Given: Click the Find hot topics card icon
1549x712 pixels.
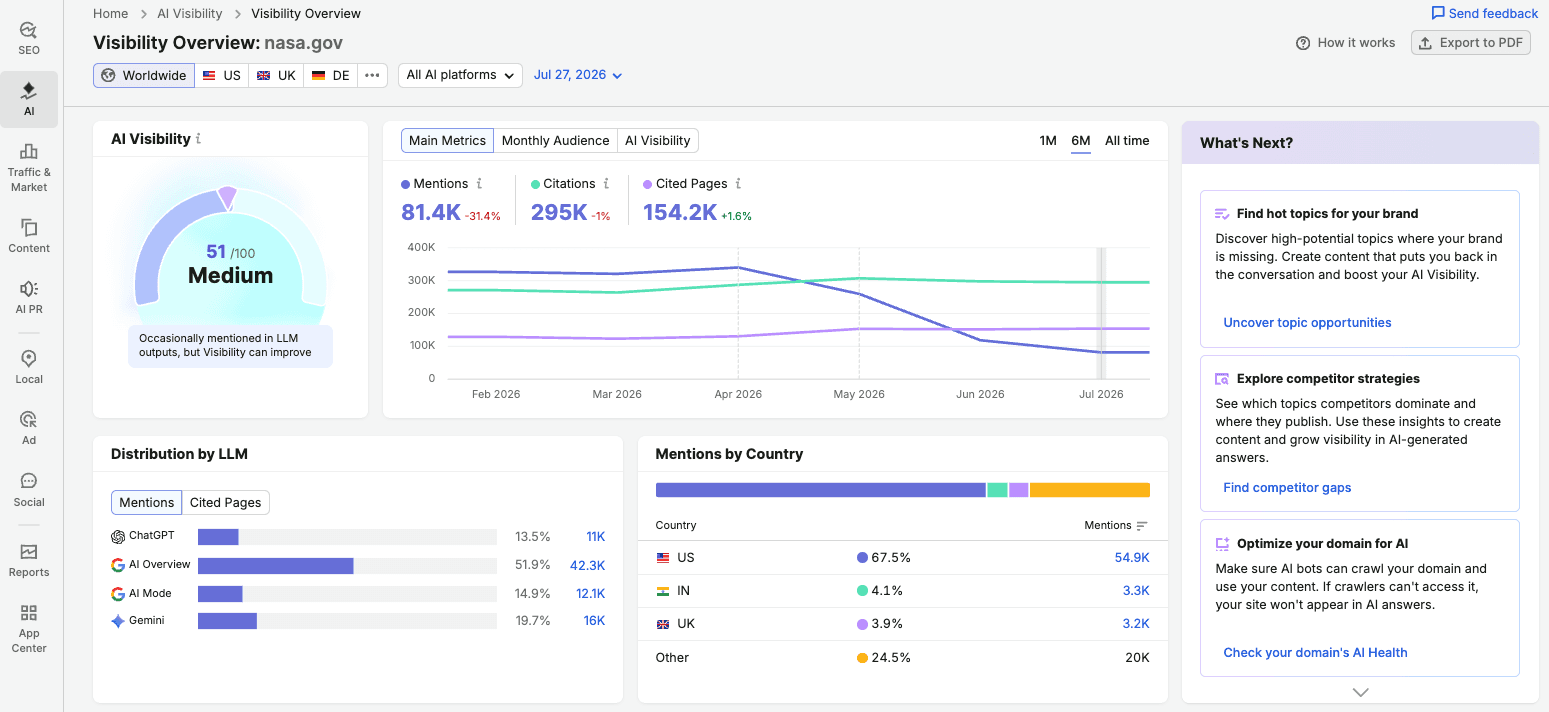Looking at the screenshot, I should (1222, 214).
